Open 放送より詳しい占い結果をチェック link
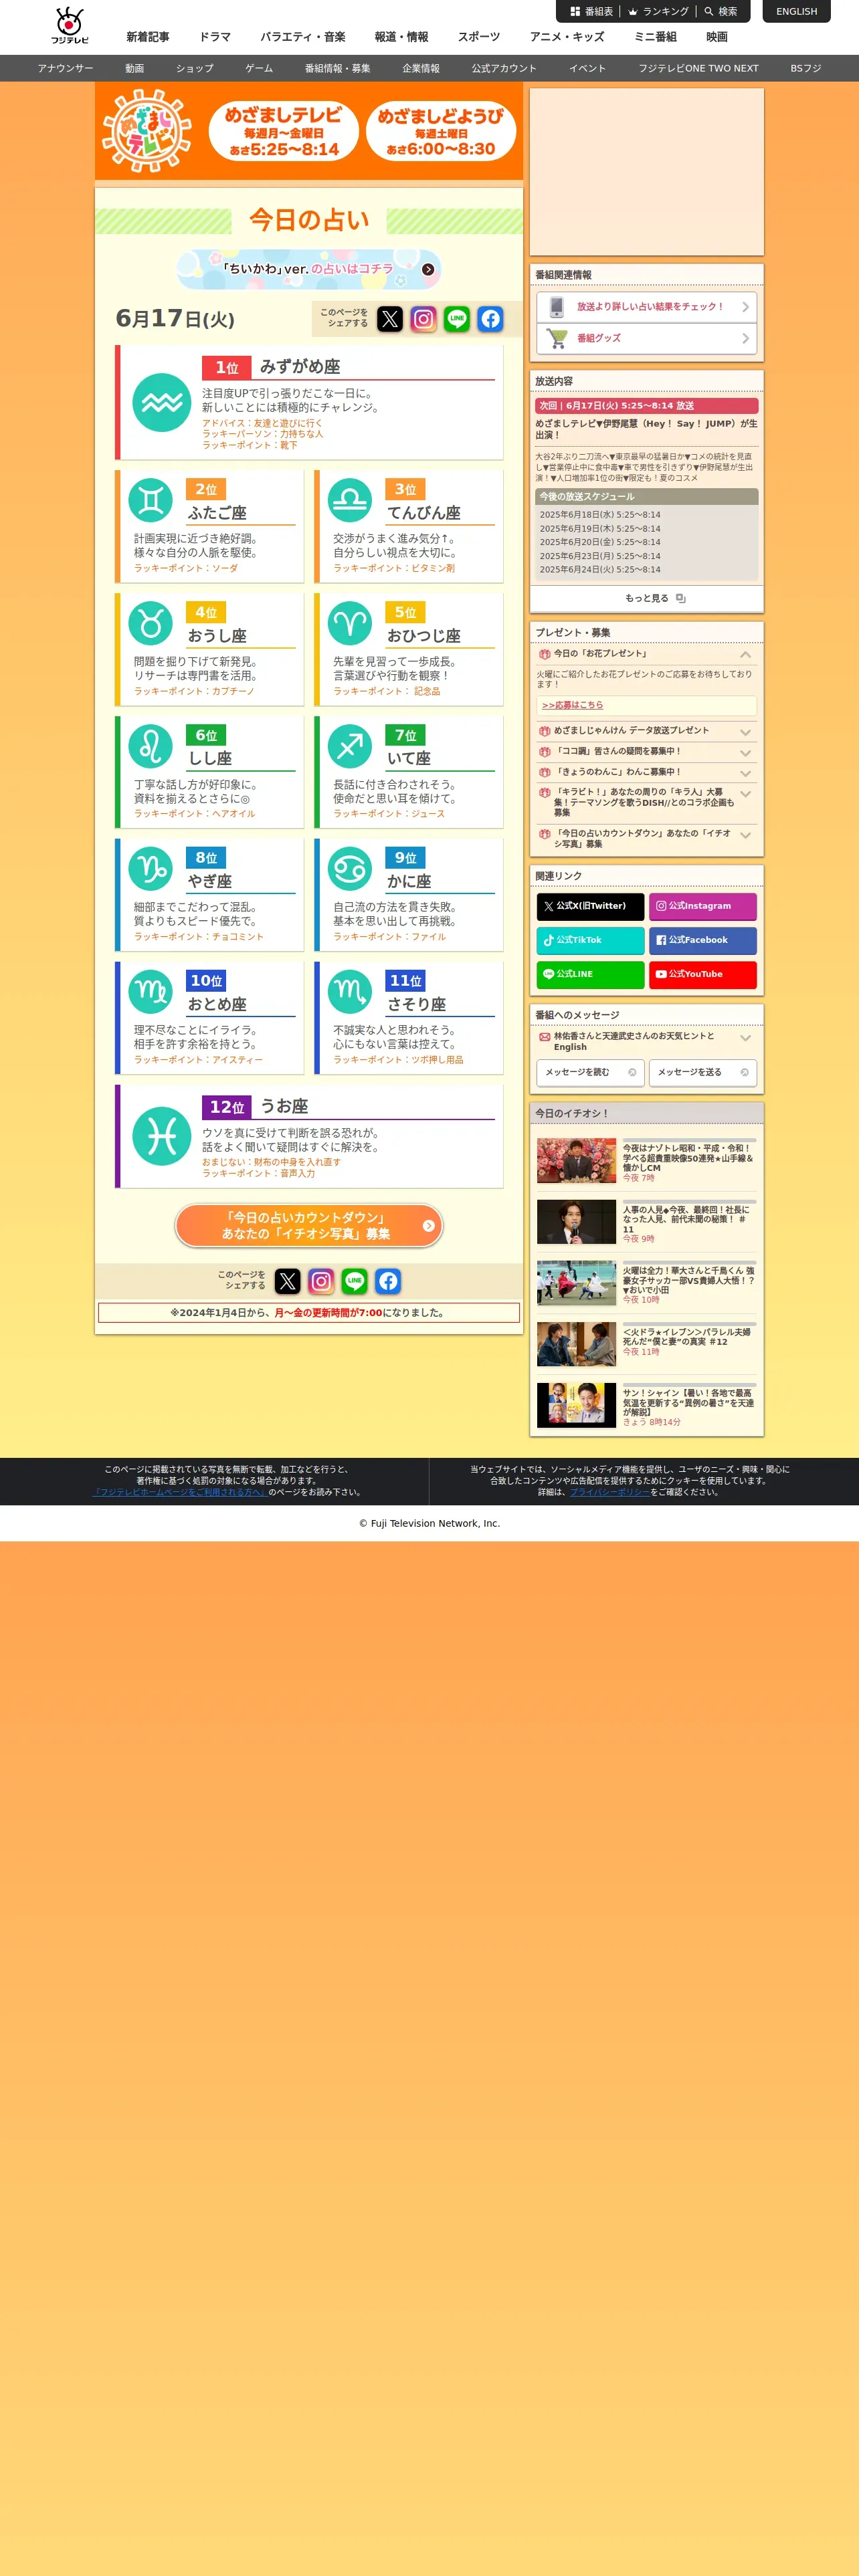The image size is (859, 2576). coord(646,307)
